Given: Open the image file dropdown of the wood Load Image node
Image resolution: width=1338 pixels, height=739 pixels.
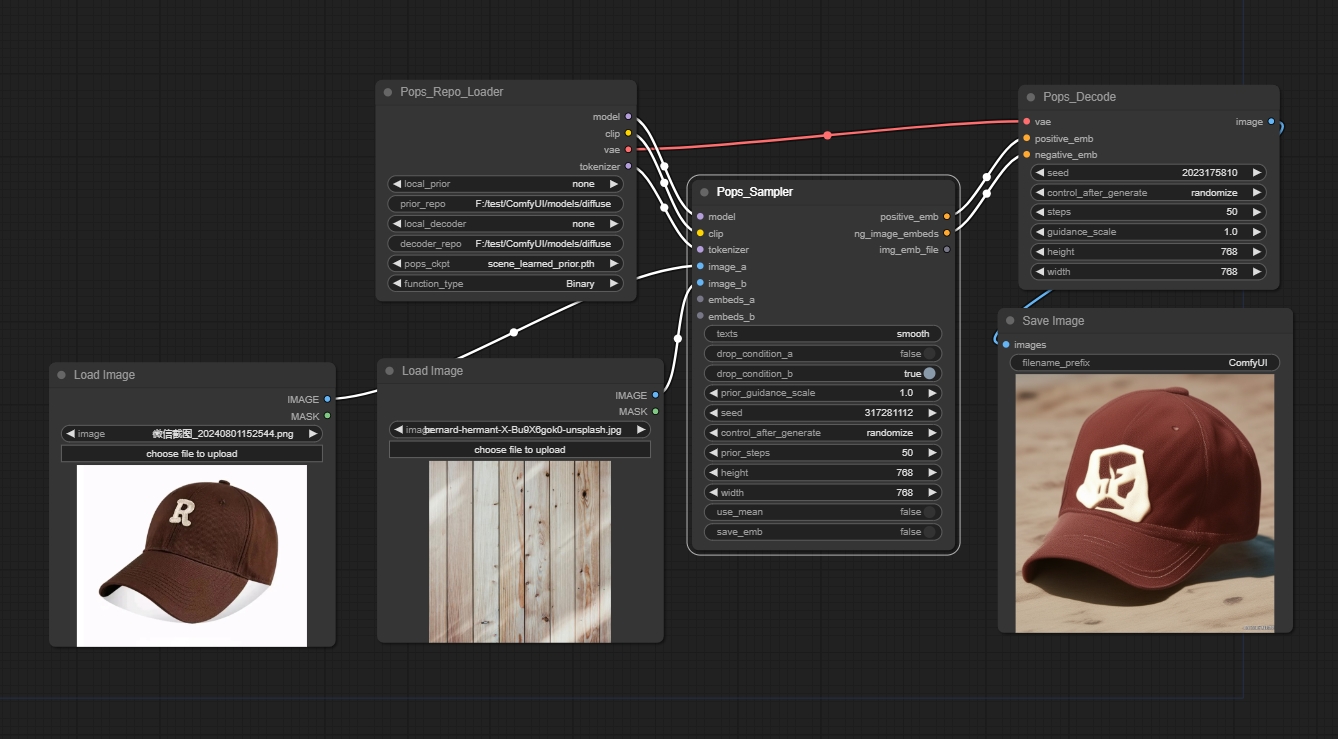Looking at the screenshot, I should click(520, 430).
